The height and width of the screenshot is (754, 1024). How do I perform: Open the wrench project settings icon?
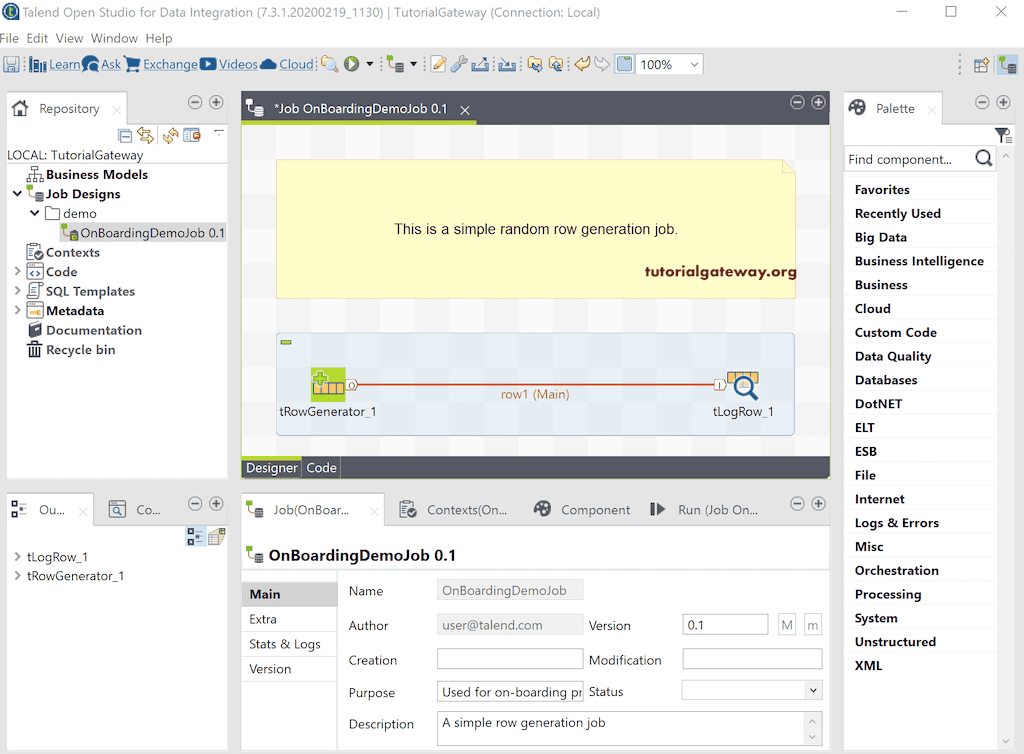pyautogui.click(x=459, y=64)
